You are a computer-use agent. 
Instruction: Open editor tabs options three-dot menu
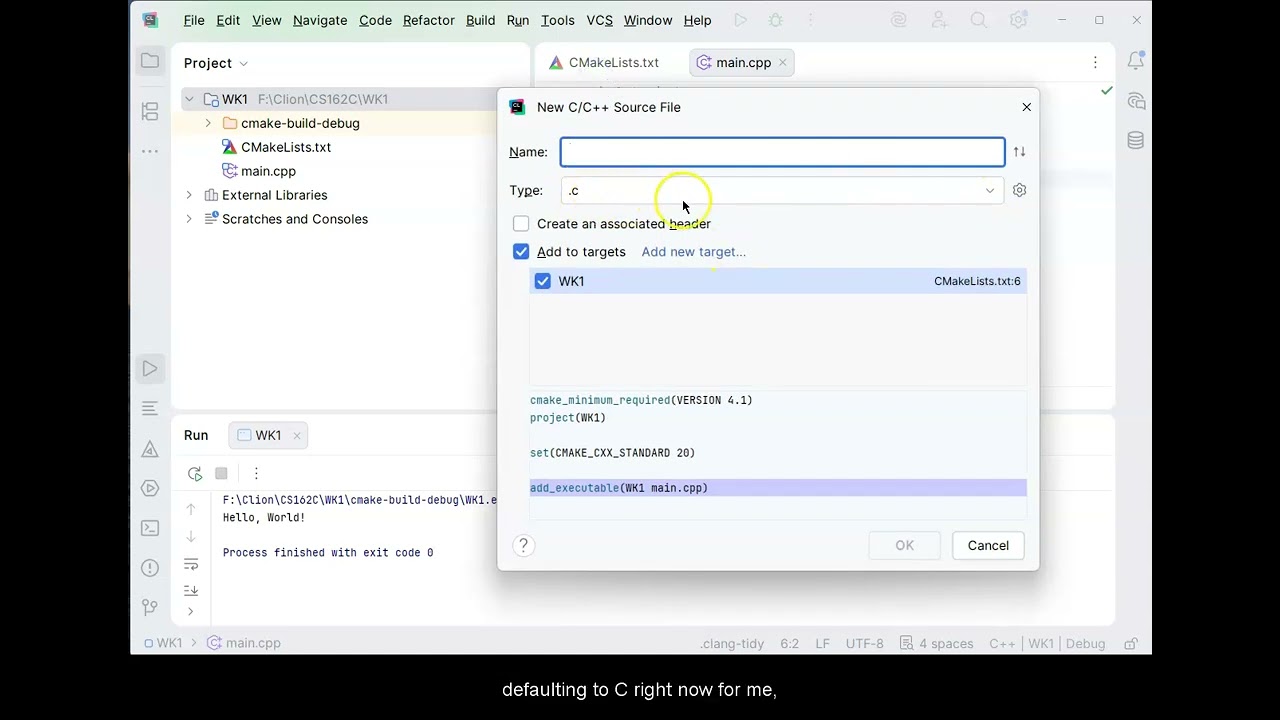(1096, 62)
